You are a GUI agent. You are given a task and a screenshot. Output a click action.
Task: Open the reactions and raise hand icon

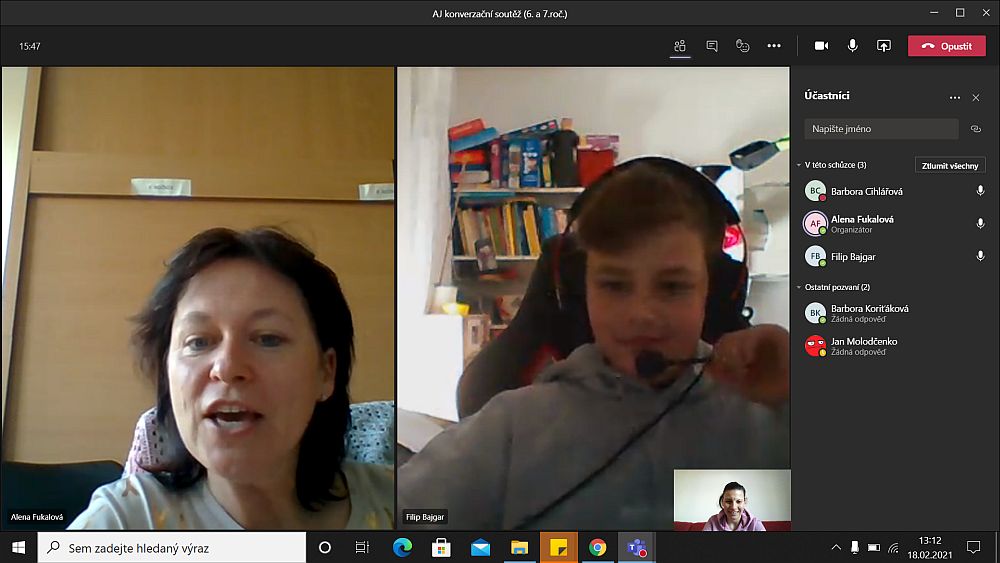click(x=742, y=46)
